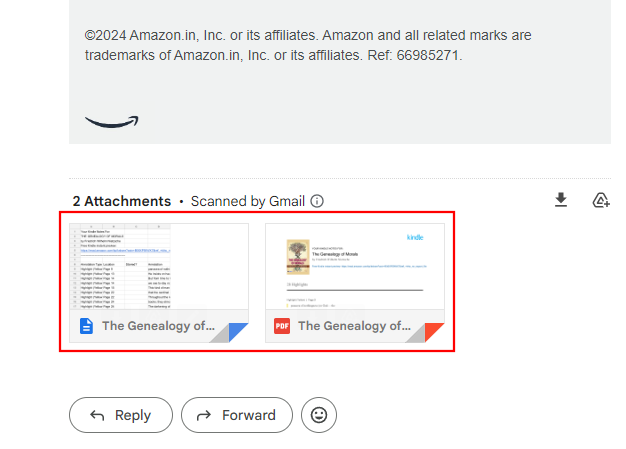Click the blue folded corner of first attachment
The height and width of the screenshot is (449, 626).
point(238,333)
